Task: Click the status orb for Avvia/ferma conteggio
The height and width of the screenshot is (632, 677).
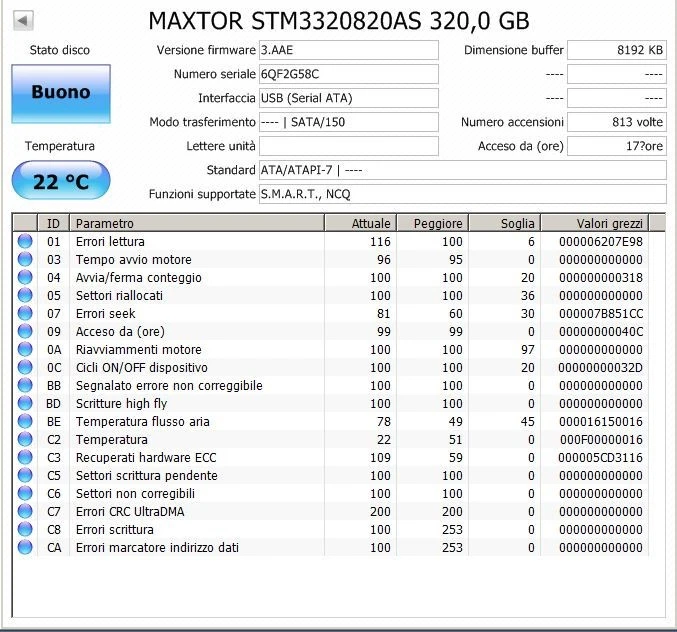Action: (x=25, y=277)
